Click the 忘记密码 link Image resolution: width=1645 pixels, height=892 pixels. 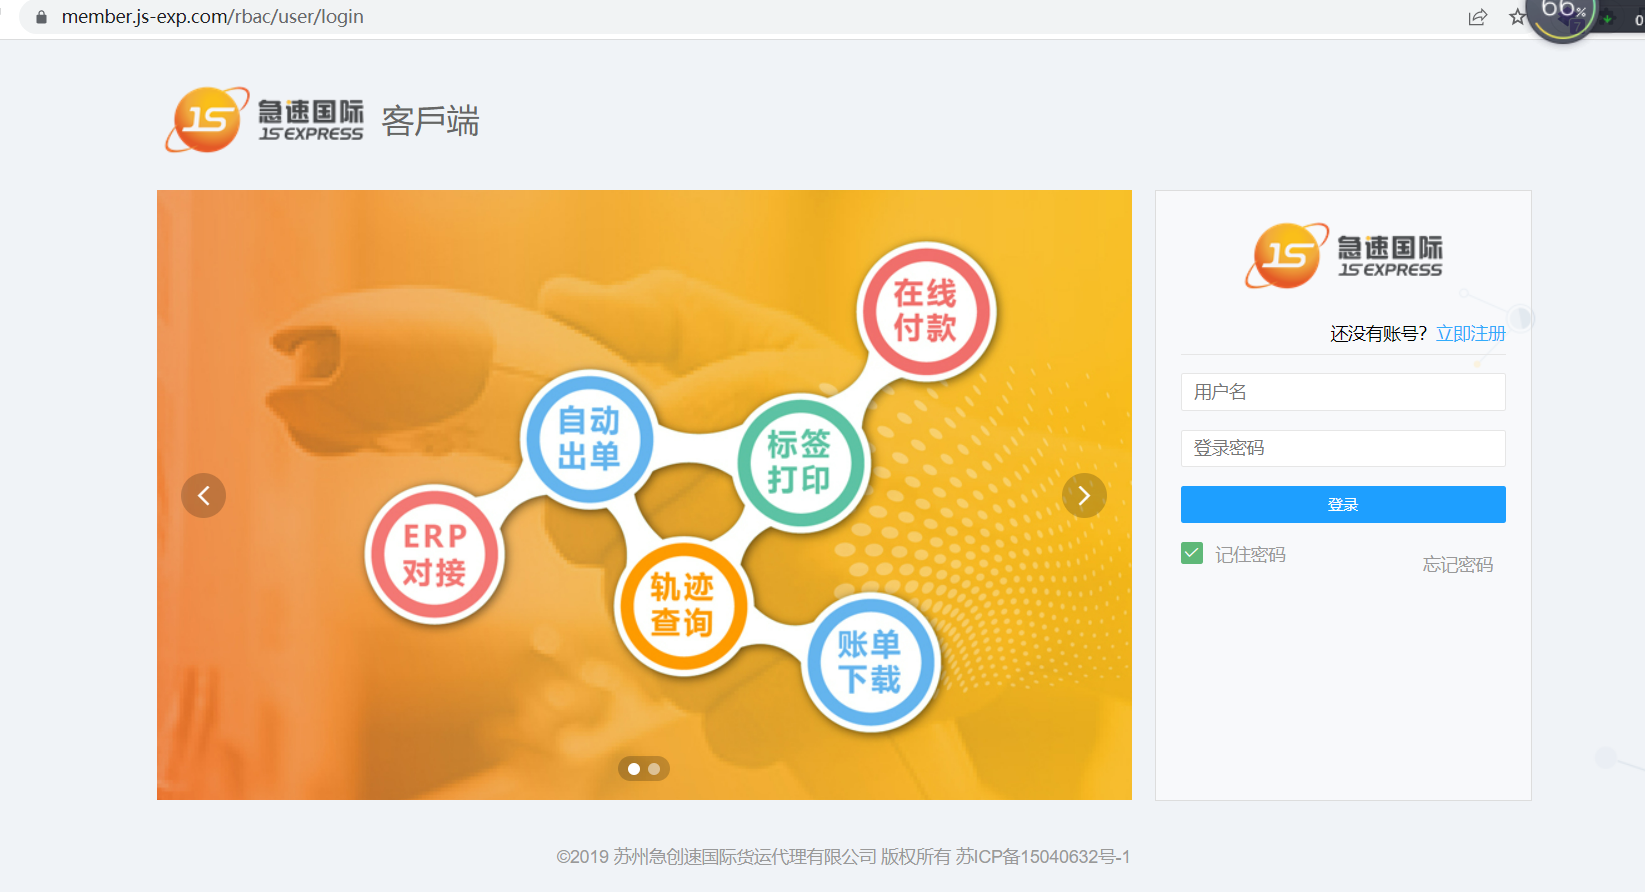click(1457, 565)
